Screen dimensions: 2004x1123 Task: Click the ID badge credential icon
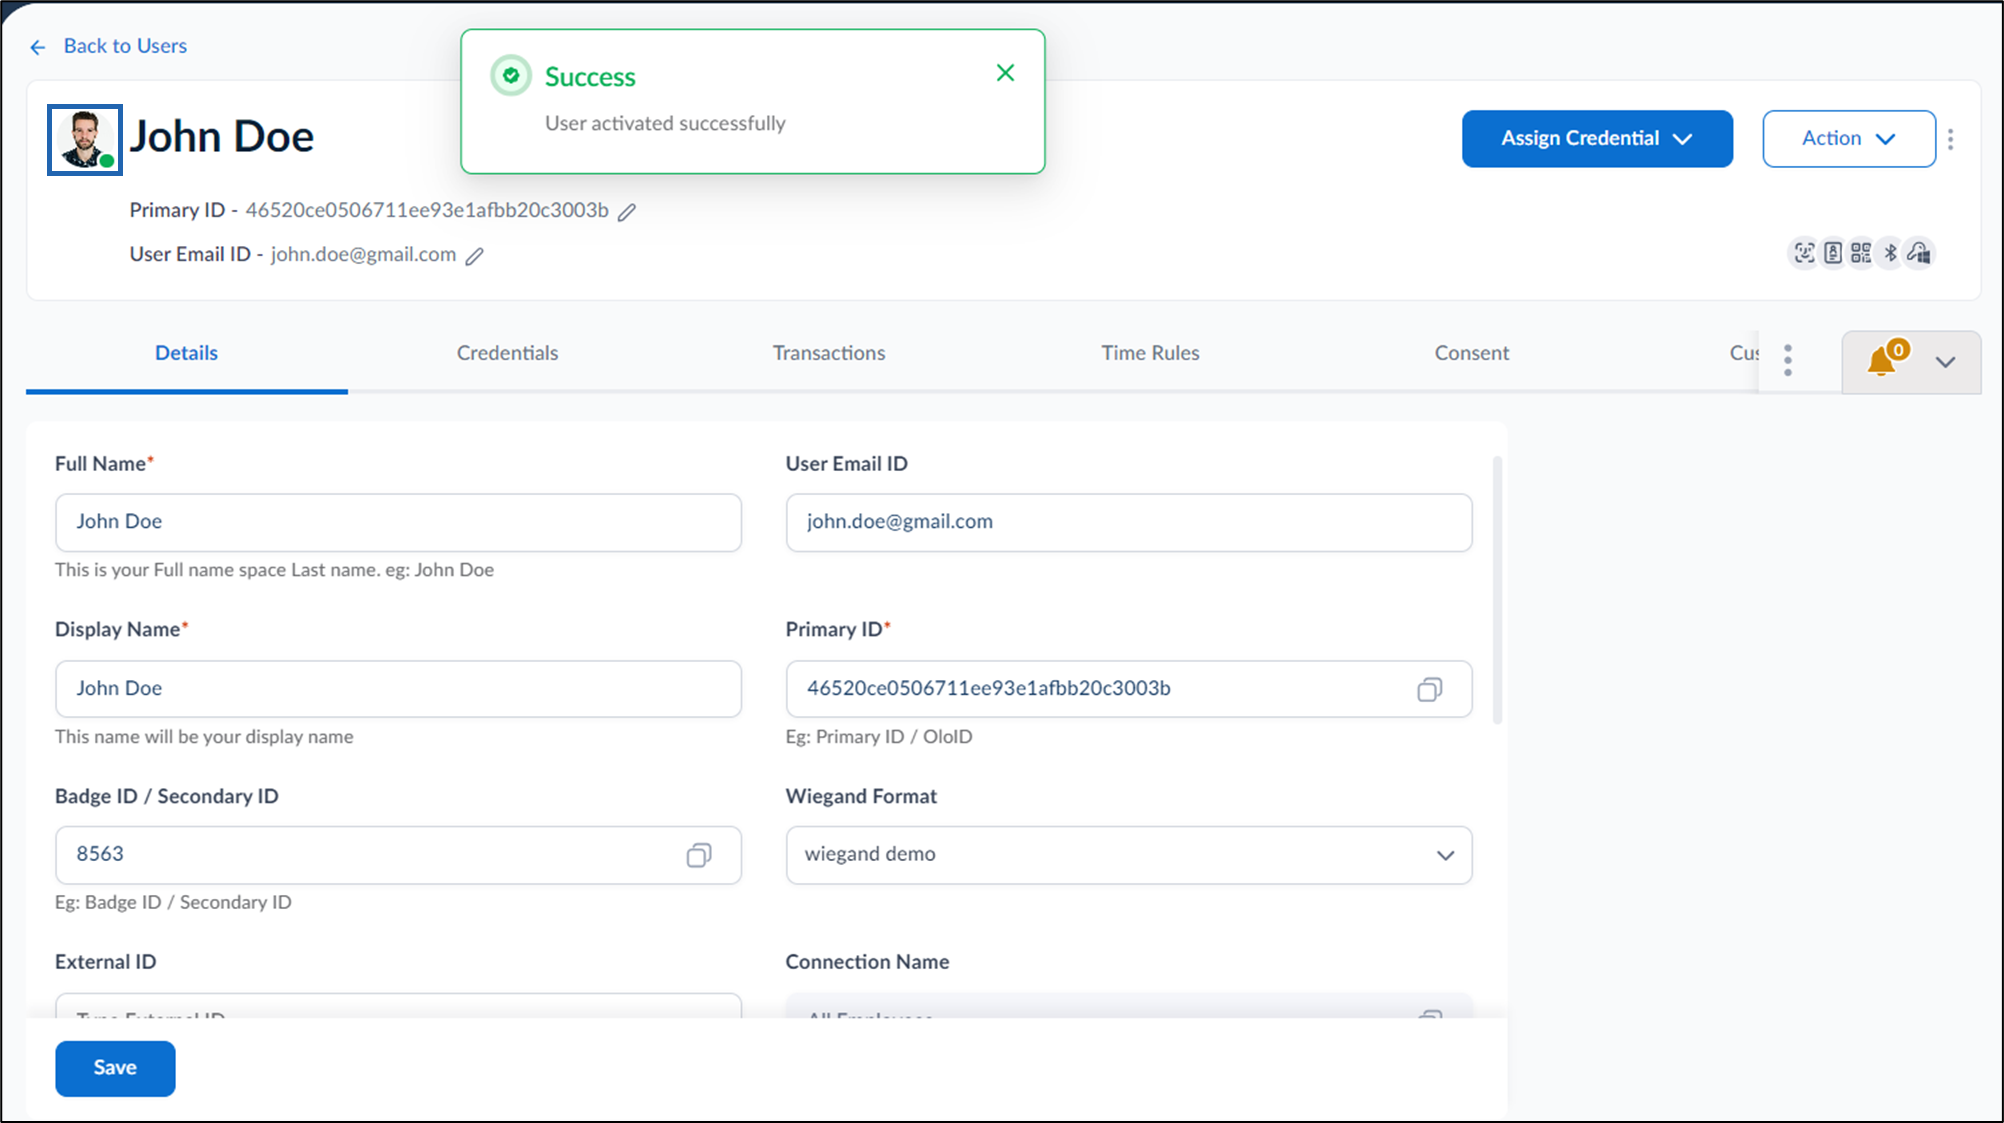coord(1832,253)
